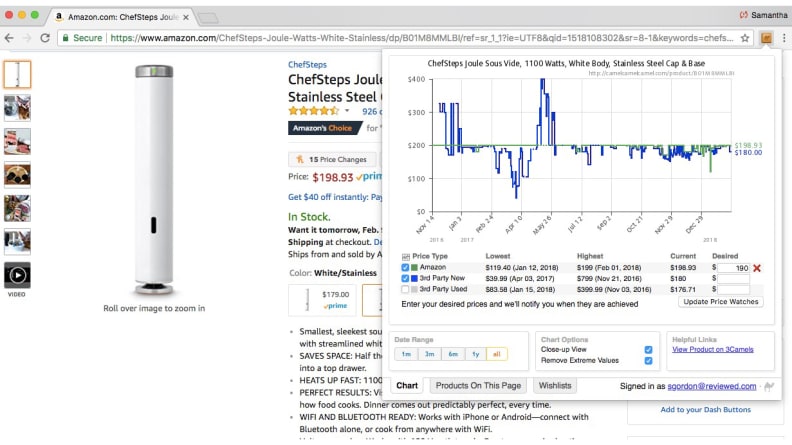
Task: Edit the Amazon desired price field
Action: (x=733, y=268)
